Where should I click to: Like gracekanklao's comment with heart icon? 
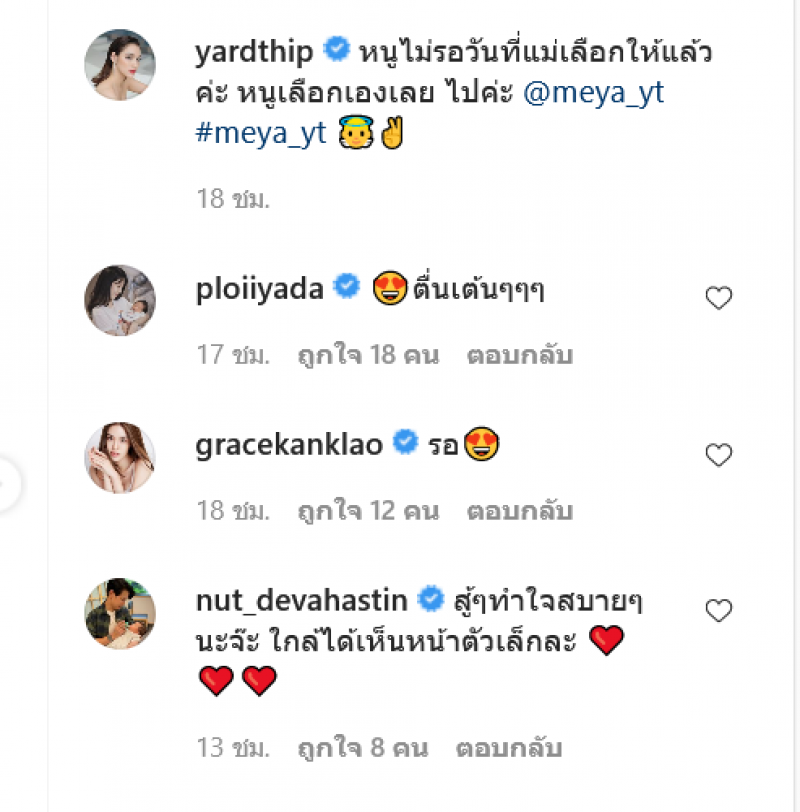coord(719,455)
